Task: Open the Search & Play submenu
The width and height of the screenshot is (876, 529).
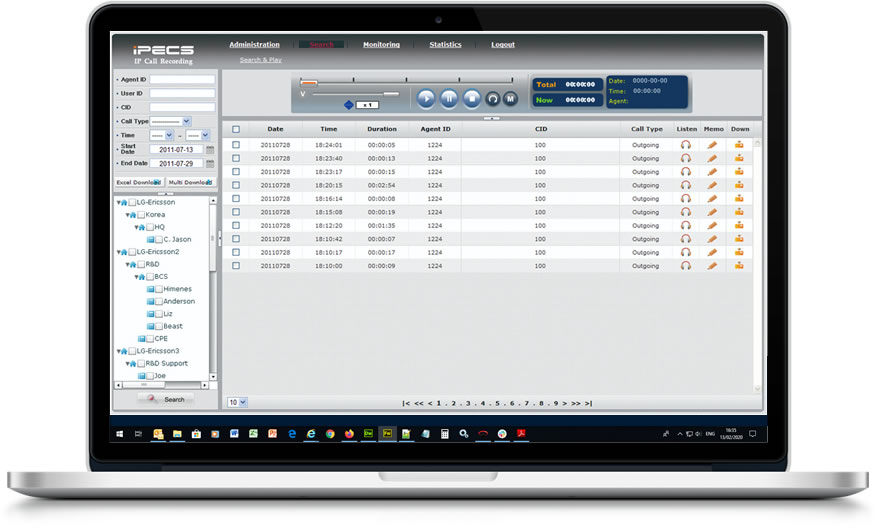Action: tap(261, 60)
